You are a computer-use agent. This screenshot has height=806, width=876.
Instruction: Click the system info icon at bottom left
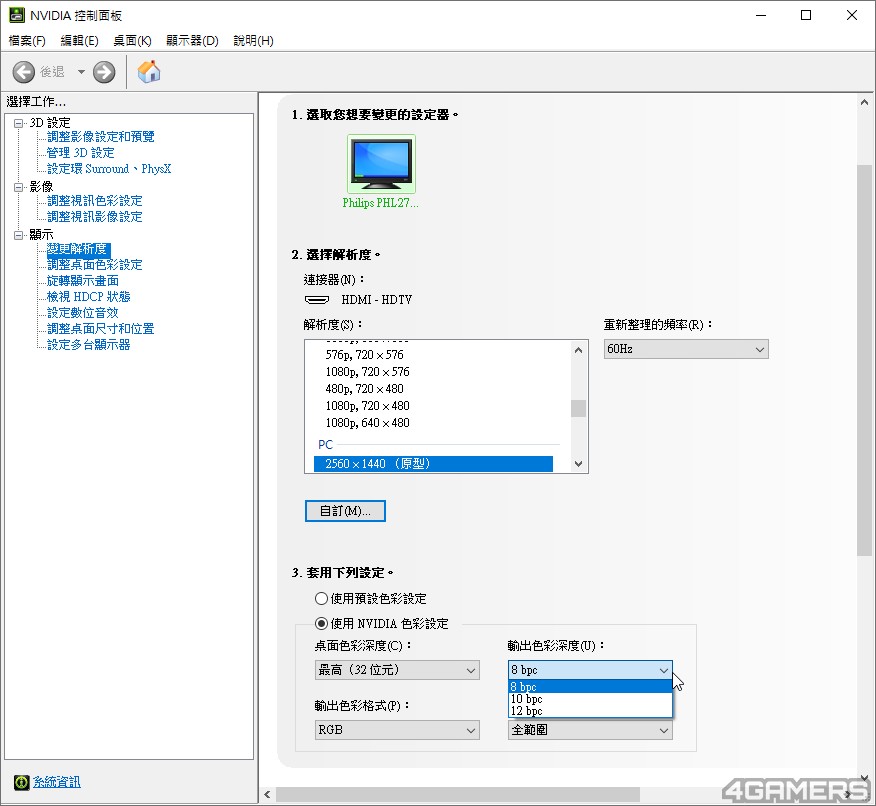tap(21, 782)
